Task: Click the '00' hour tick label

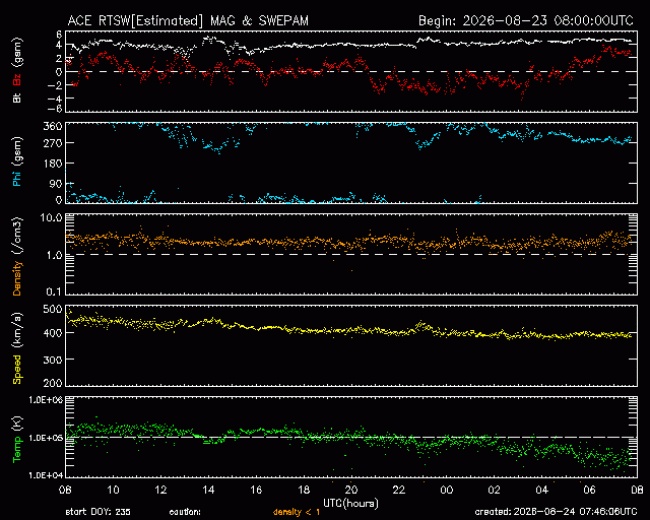Action: pyautogui.click(x=446, y=490)
